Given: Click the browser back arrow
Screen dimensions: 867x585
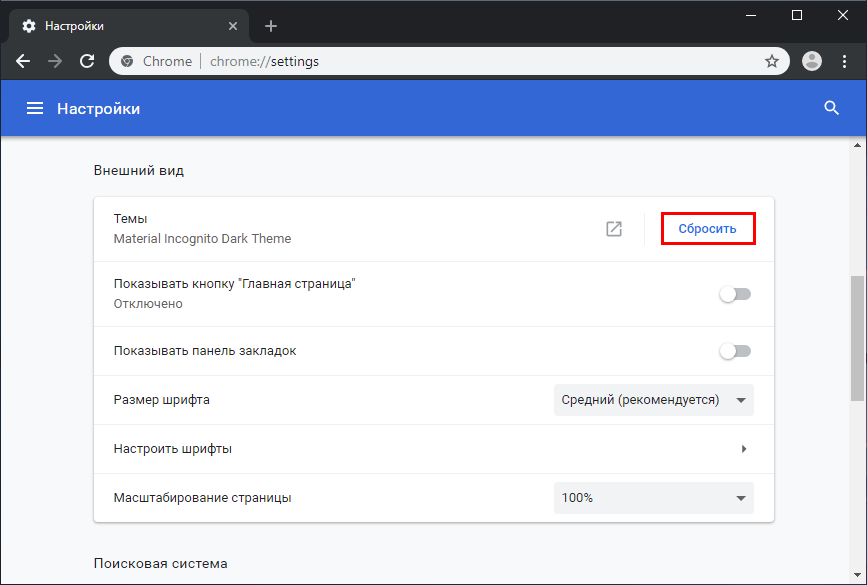Looking at the screenshot, I should tap(23, 61).
